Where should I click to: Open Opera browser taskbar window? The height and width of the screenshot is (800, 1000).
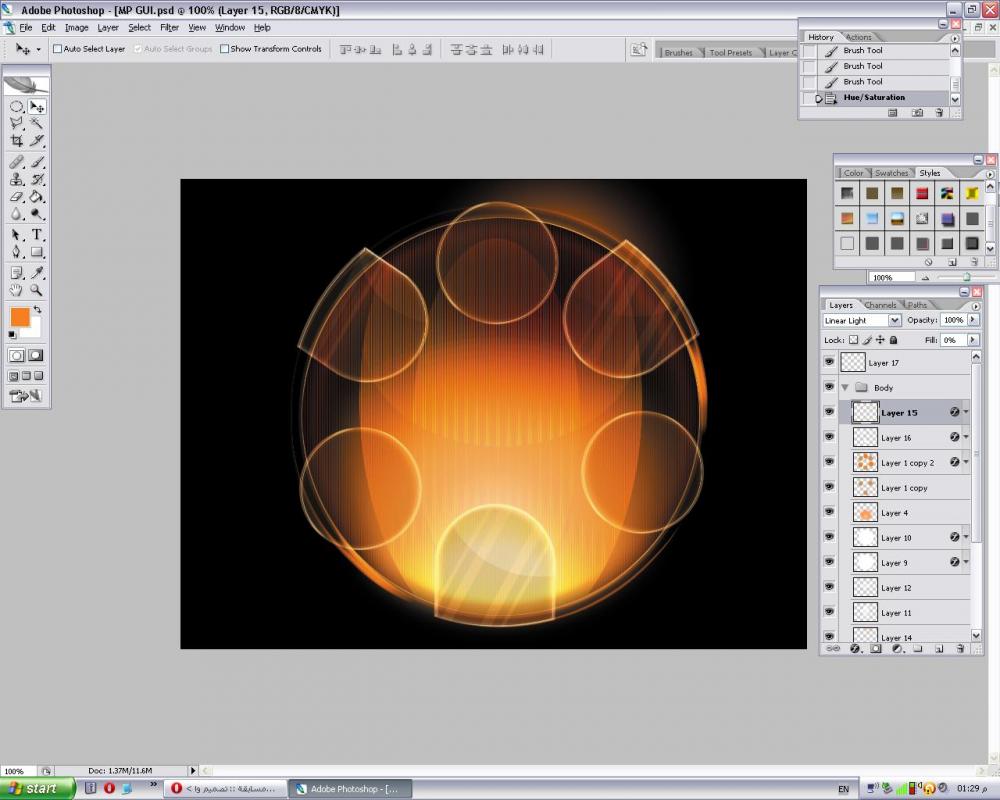[226, 789]
